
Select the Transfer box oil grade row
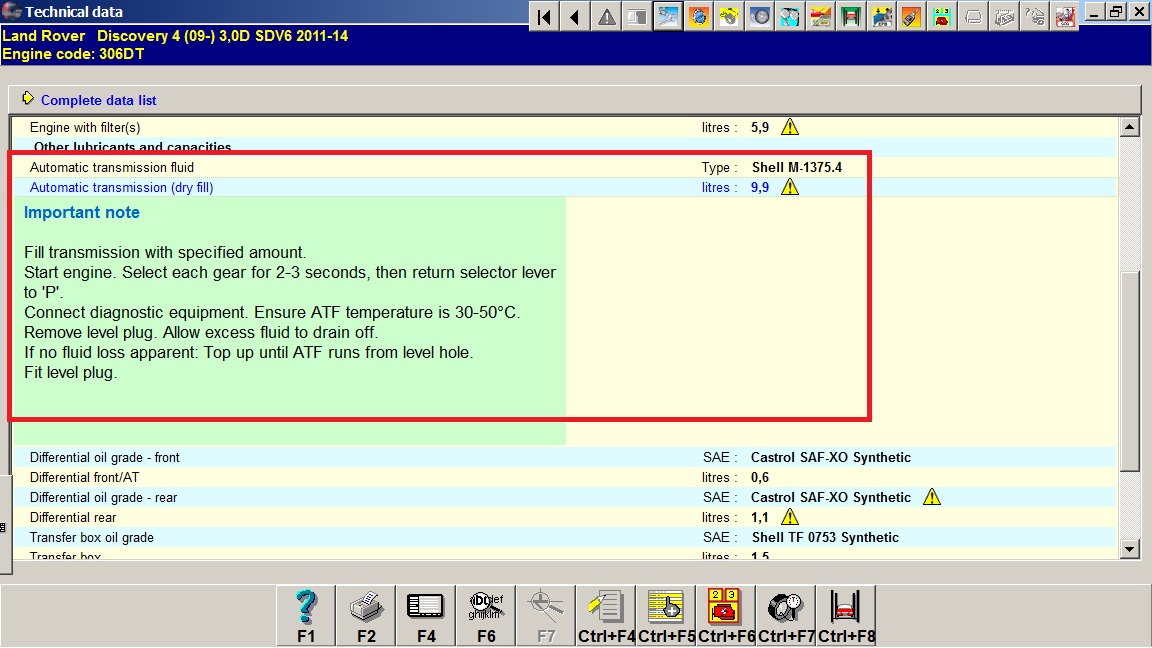(x=92, y=537)
